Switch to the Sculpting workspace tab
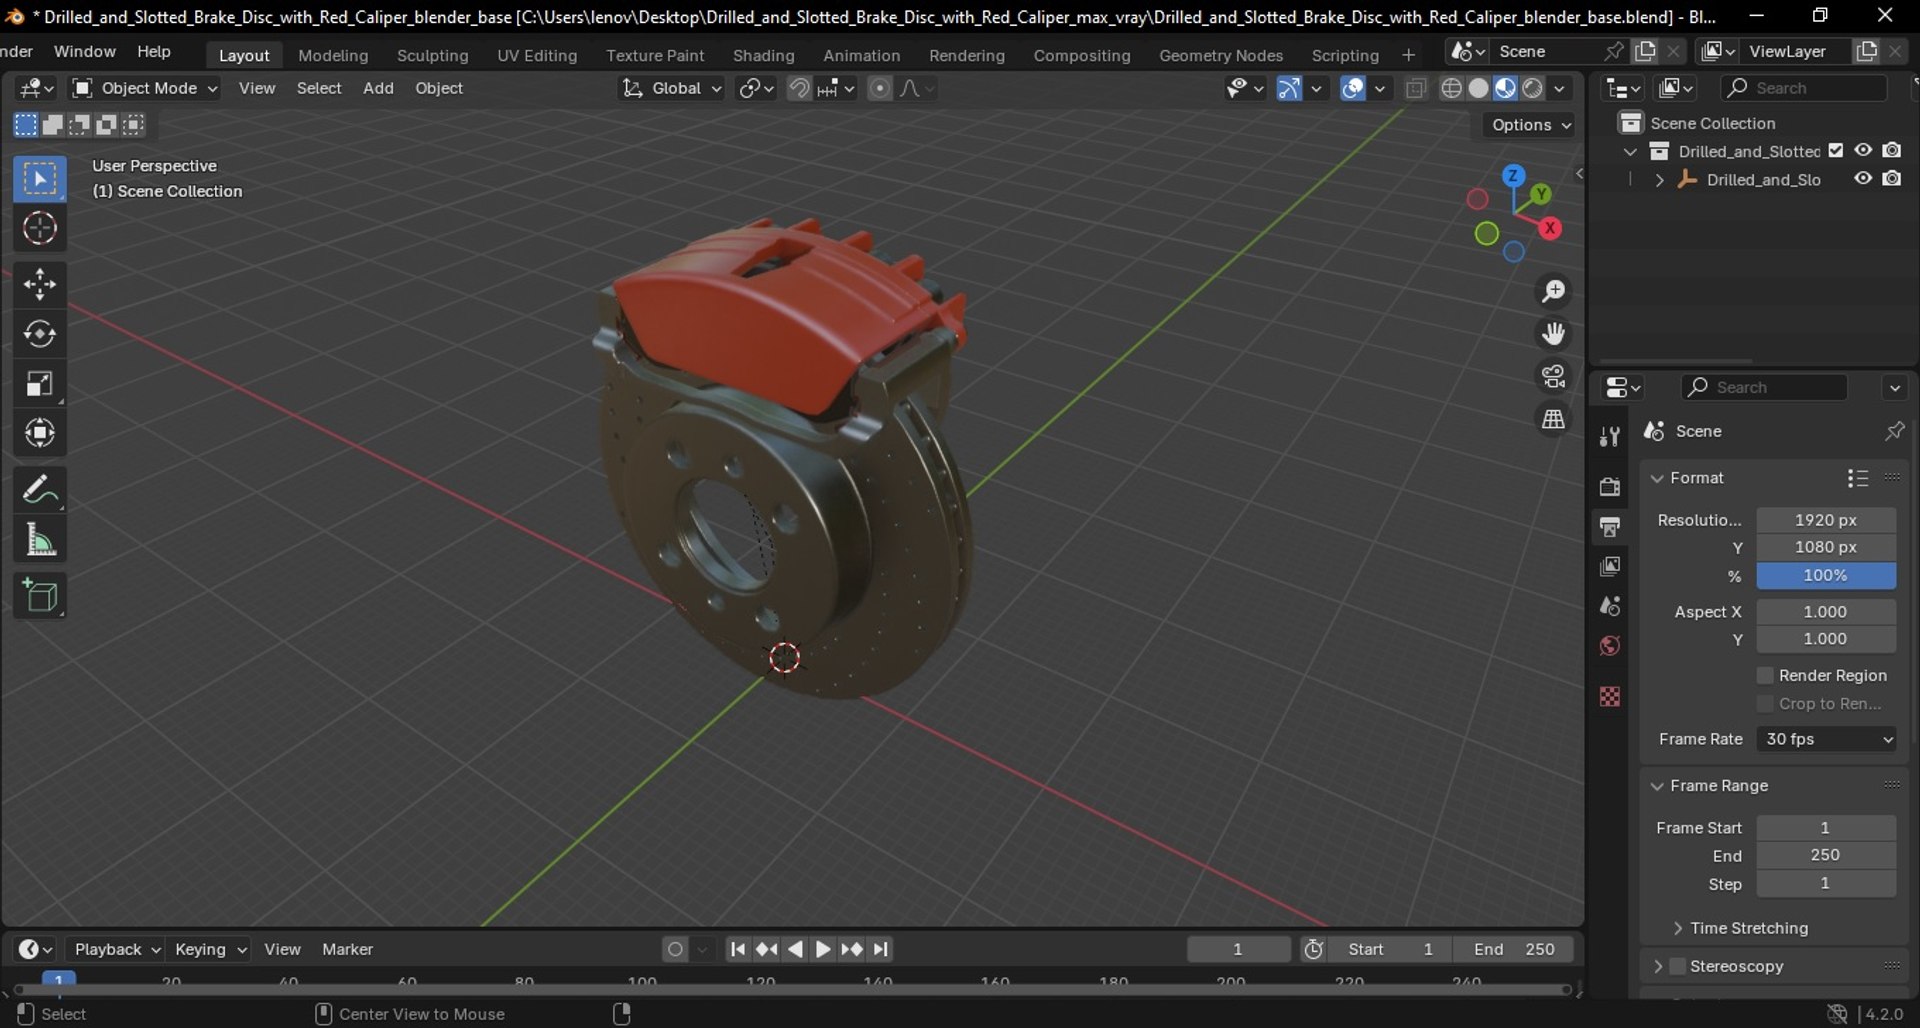The width and height of the screenshot is (1920, 1028). pyautogui.click(x=433, y=55)
